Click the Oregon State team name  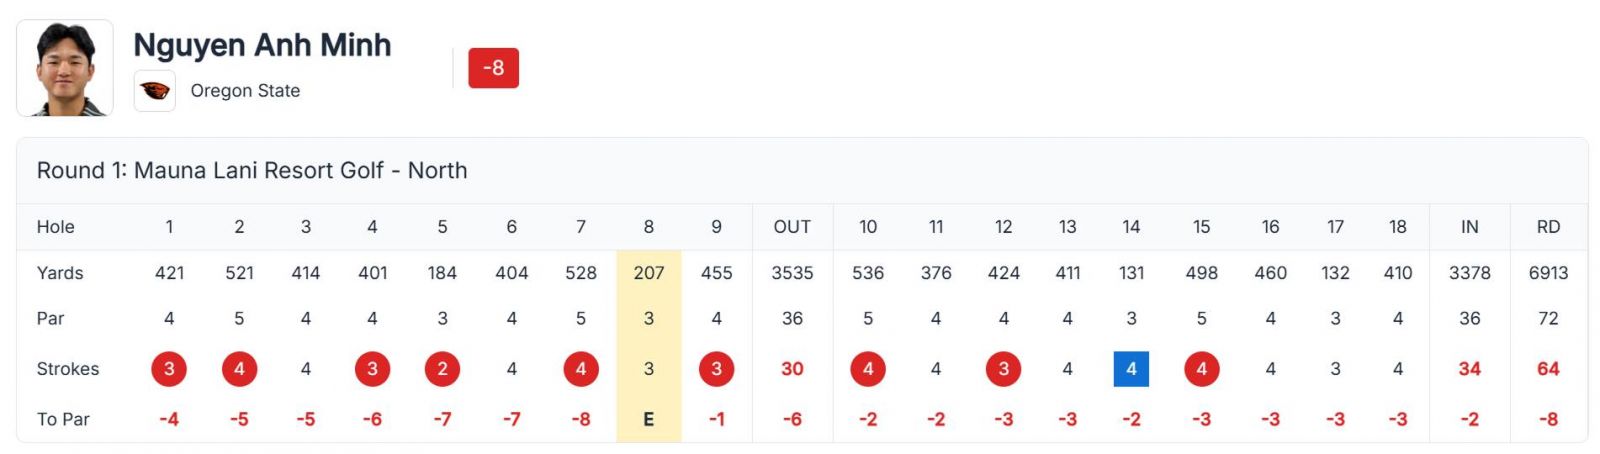click(245, 91)
